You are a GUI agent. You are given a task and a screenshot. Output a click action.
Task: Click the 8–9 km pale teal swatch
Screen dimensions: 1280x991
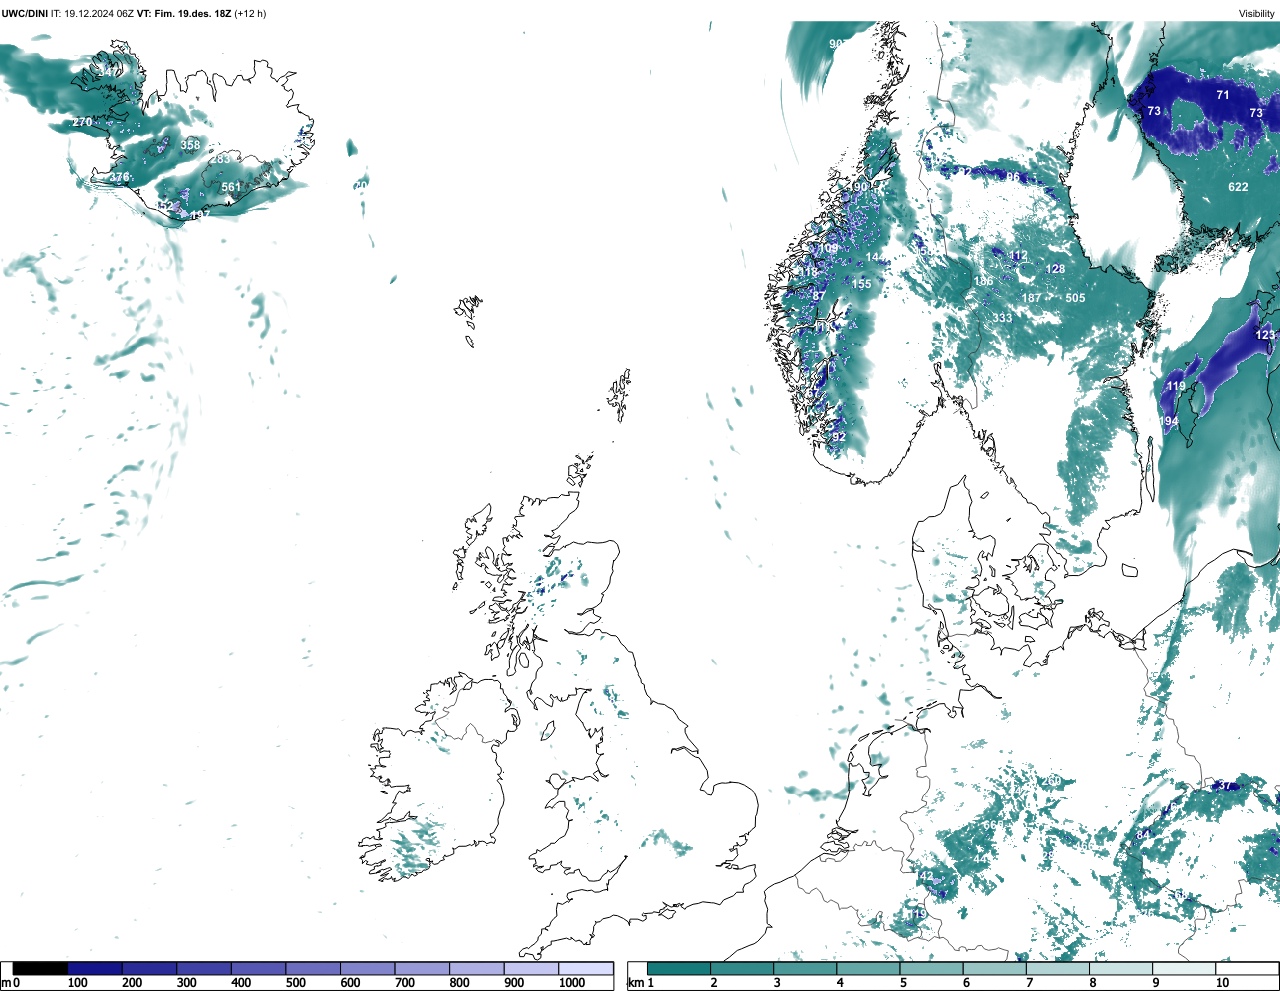click(1120, 968)
